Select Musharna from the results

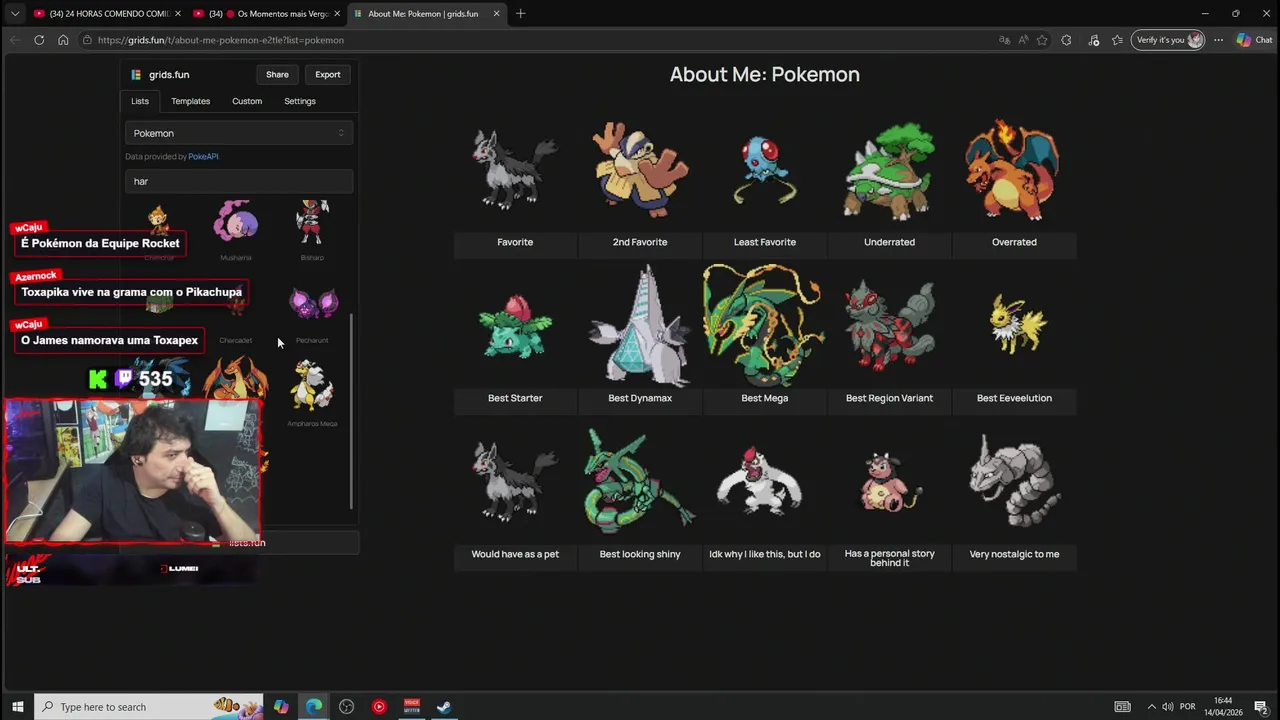click(236, 230)
